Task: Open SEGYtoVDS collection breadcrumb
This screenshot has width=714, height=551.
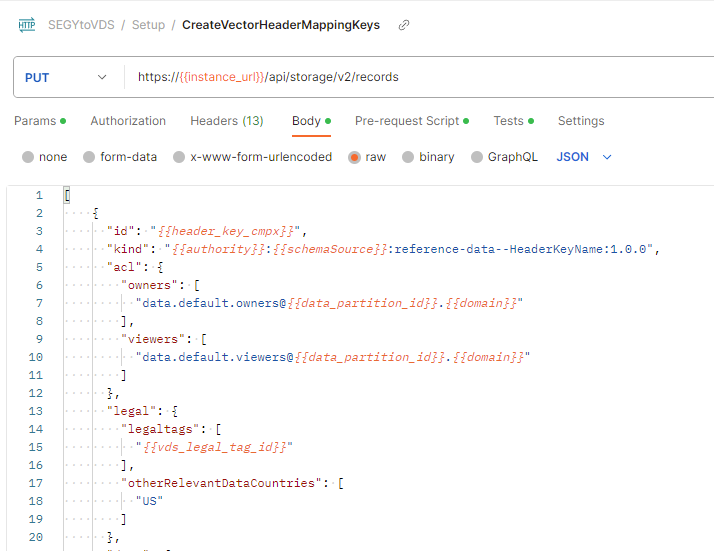Action: pyautogui.click(x=81, y=25)
